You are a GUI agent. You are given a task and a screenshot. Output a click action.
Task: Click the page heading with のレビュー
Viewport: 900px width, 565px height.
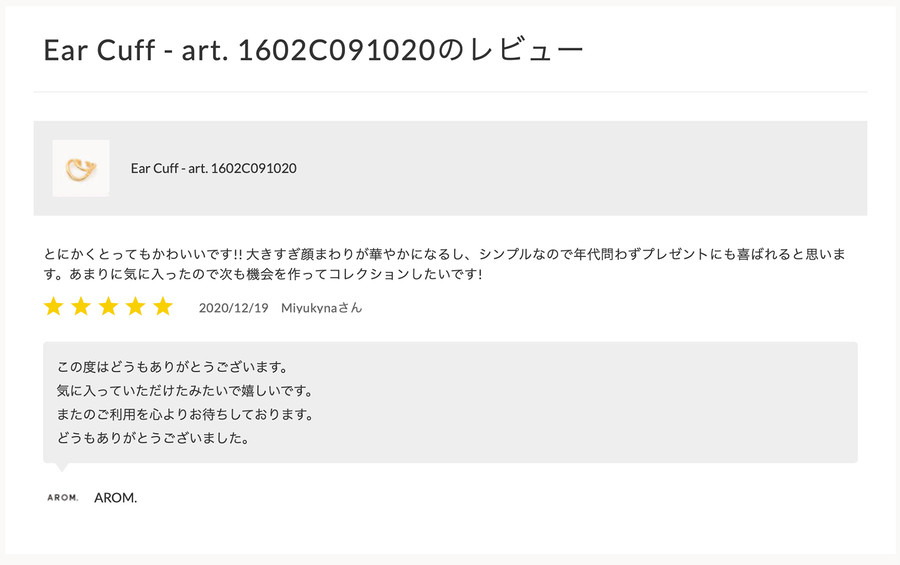pos(313,50)
